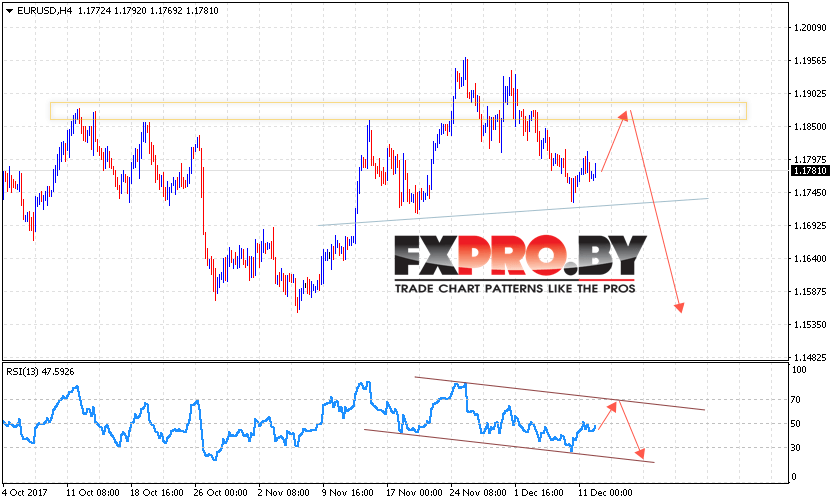Screen dimensions: 831x504
Task: Click the 1.18500 price axis label
Action: (x=810, y=127)
